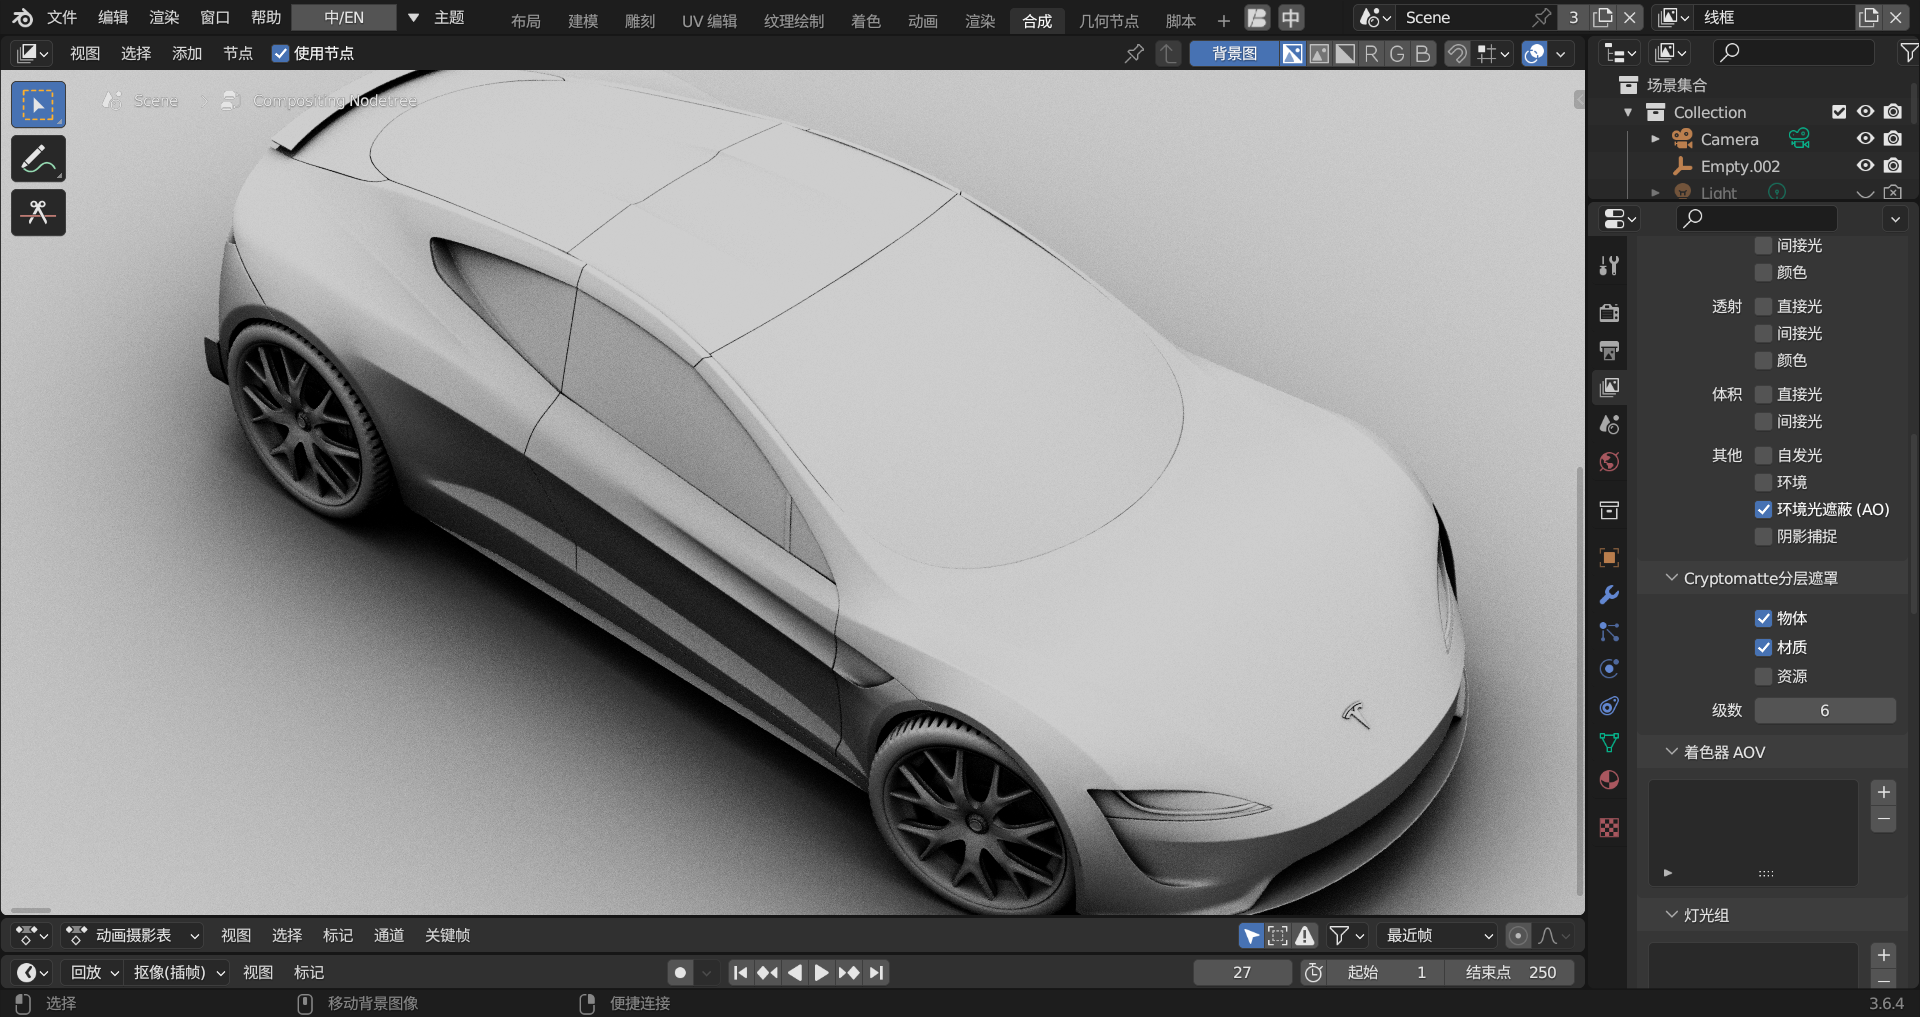Open the Collection properties tab
This screenshot has width=1920, height=1017.
coord(1609,510)
